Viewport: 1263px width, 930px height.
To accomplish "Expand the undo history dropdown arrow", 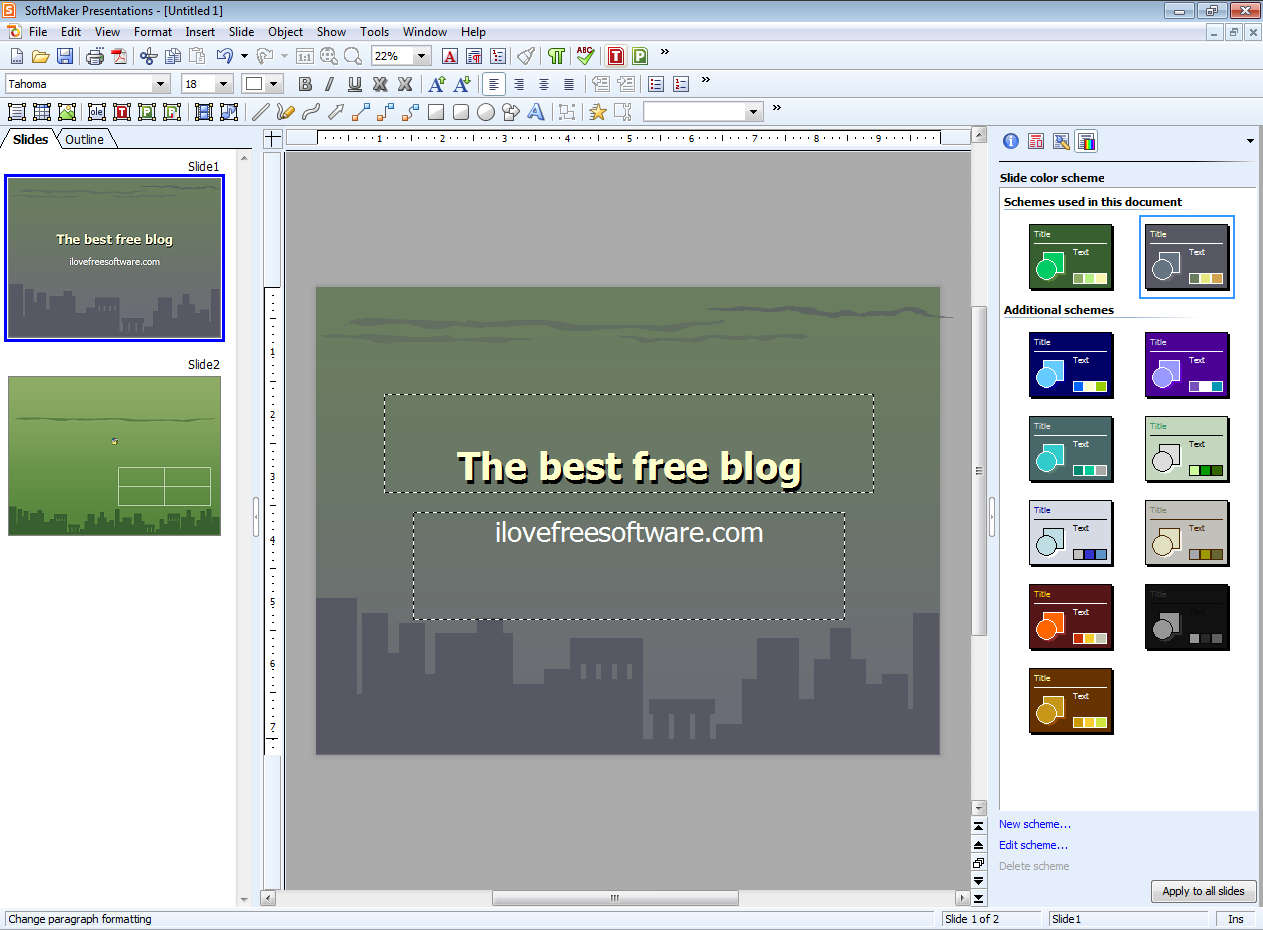I will (x=244, y=57).
